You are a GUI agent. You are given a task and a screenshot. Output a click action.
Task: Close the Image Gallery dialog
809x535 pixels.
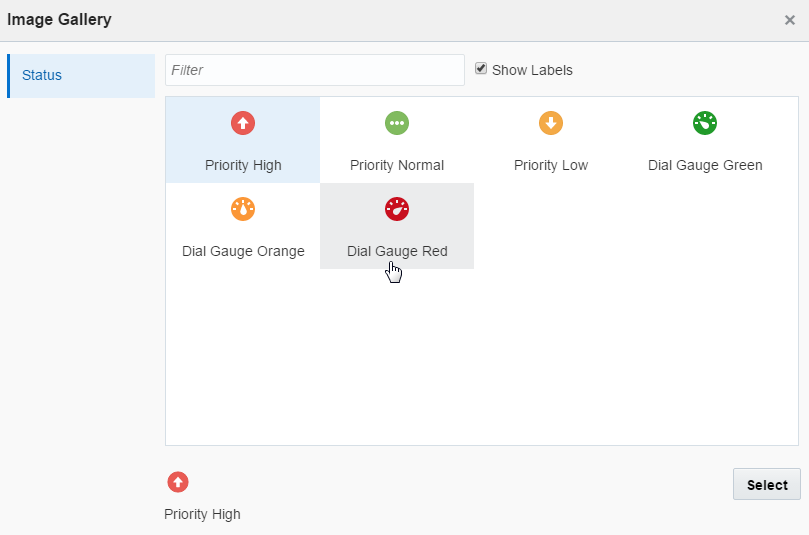click(790, 20)
